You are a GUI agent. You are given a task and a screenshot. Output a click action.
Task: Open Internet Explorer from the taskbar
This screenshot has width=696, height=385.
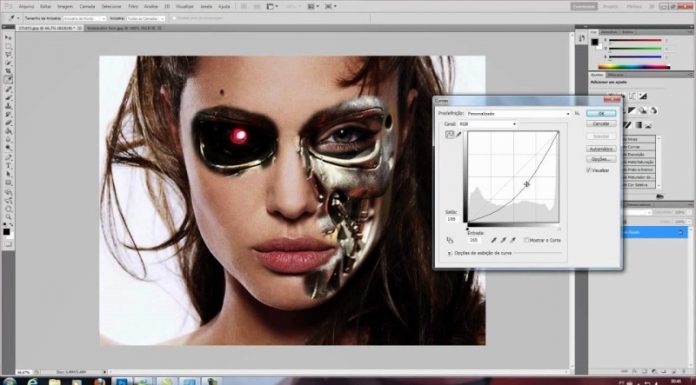32,381
